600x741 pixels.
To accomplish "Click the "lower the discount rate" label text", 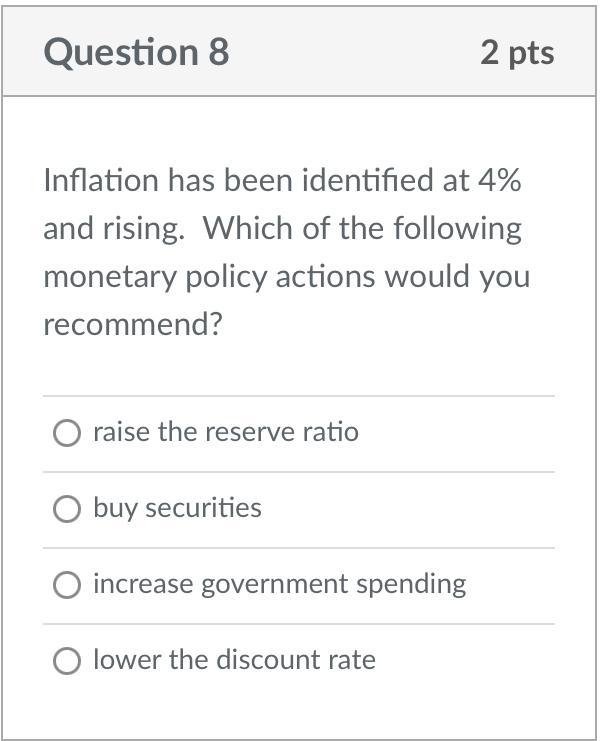I will [x=234, y=659].
